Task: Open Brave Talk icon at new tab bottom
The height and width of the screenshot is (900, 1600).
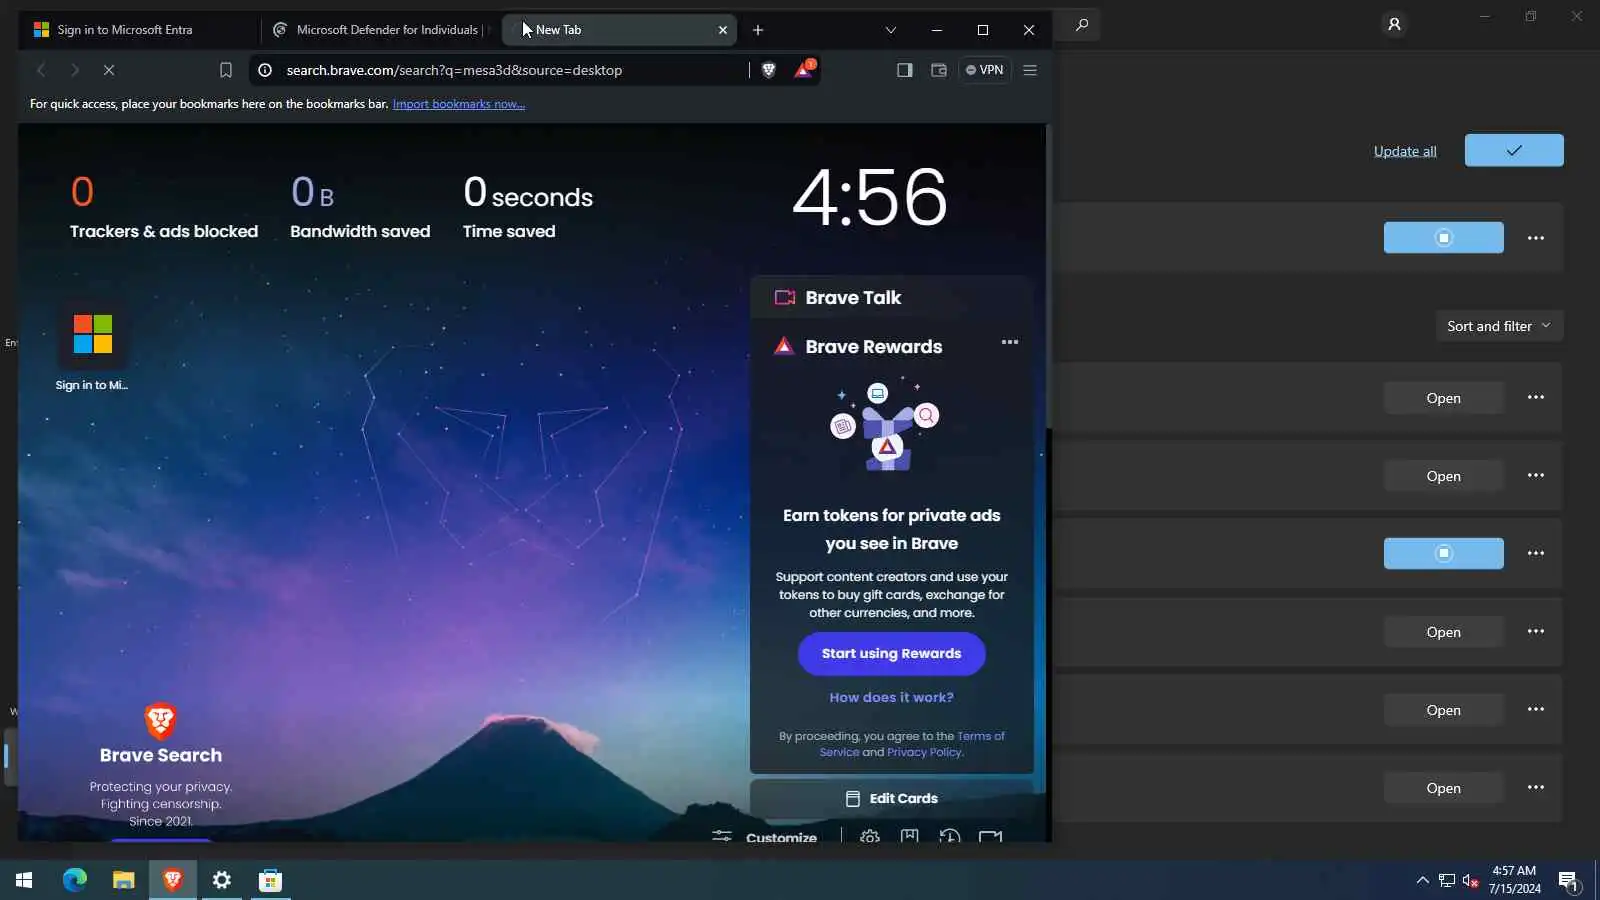Action: [x=990, y=836]
